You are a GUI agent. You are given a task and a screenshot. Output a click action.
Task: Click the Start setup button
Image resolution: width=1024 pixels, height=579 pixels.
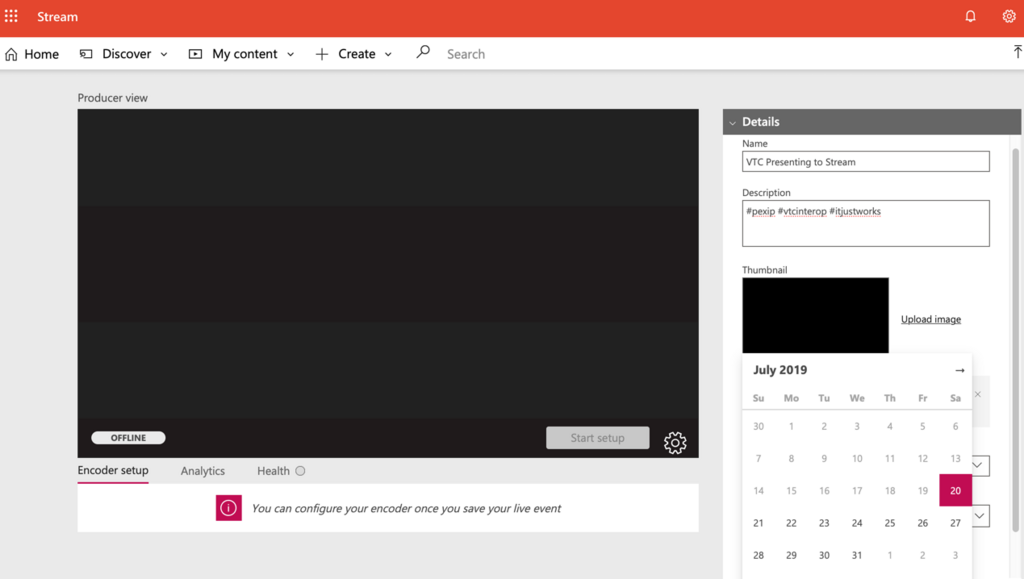click(x=598, y=437)
